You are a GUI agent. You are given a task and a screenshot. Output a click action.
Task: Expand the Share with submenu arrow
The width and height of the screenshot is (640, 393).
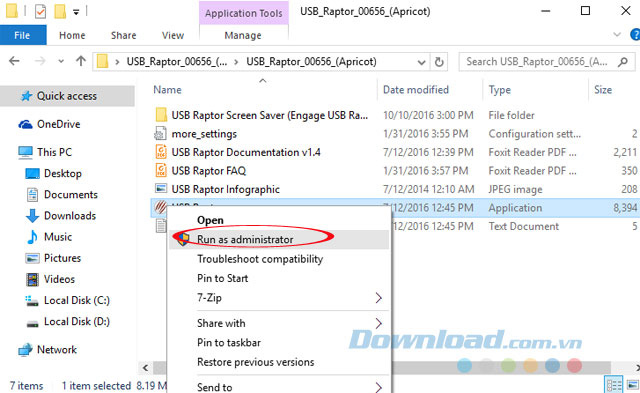click(378, 323)
